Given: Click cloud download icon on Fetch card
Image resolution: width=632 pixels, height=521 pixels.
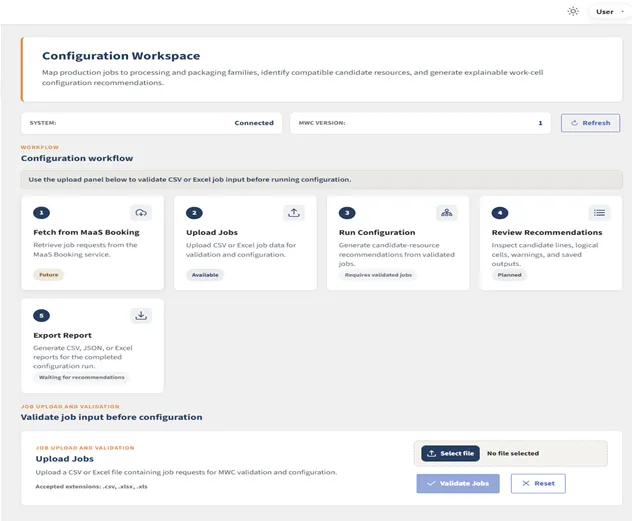Looking at the screenshot, I should pyautogui.click(x=141, y=213).
